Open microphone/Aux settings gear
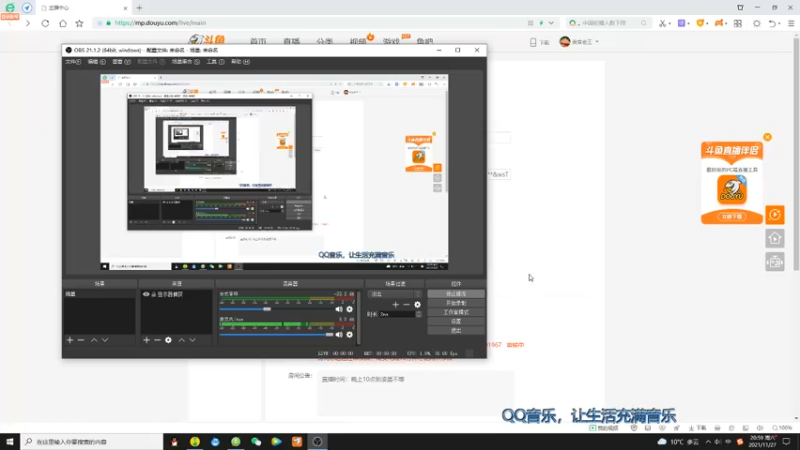800x450 pixels. (x=349, y=335)
